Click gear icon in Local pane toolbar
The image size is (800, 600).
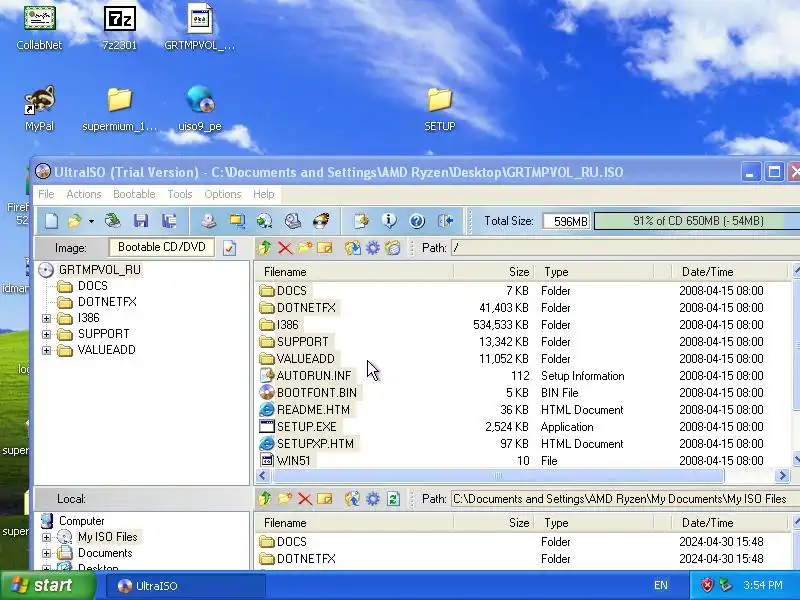click(373, 498)
